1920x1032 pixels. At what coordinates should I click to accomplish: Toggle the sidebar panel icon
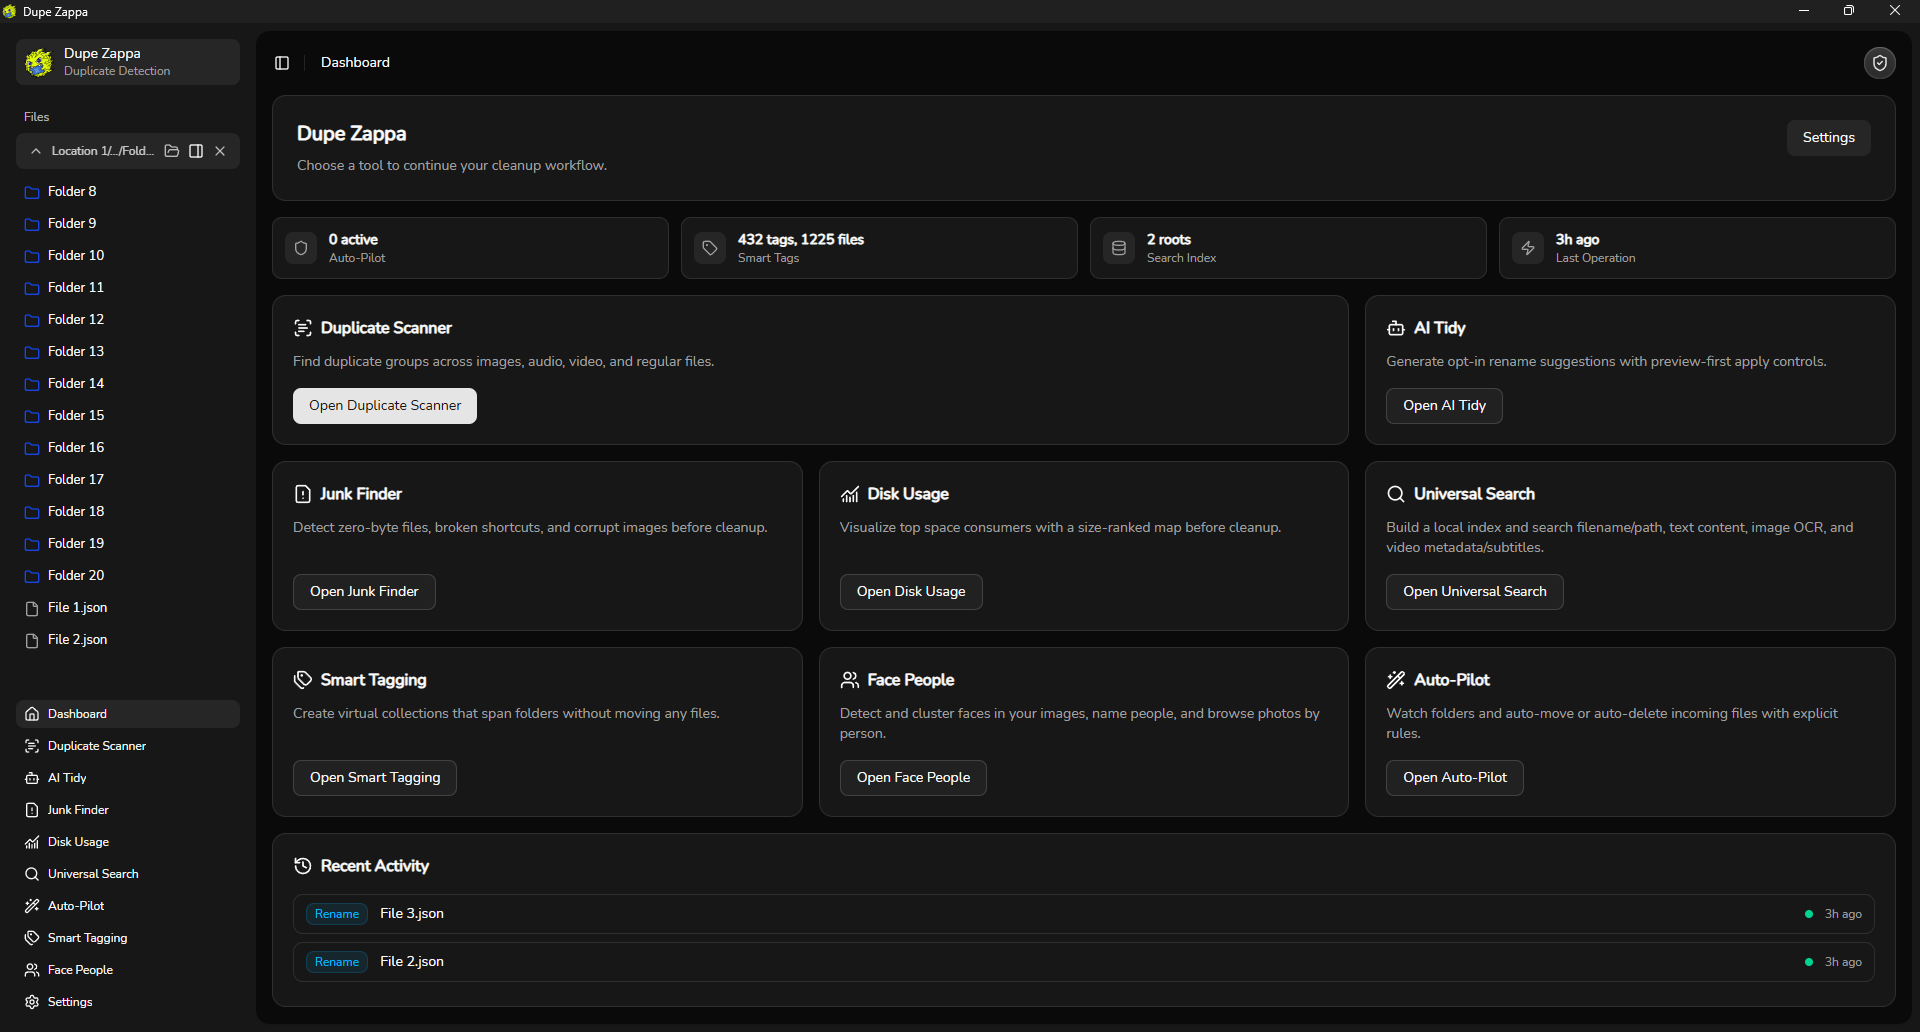tap(282, 63)
